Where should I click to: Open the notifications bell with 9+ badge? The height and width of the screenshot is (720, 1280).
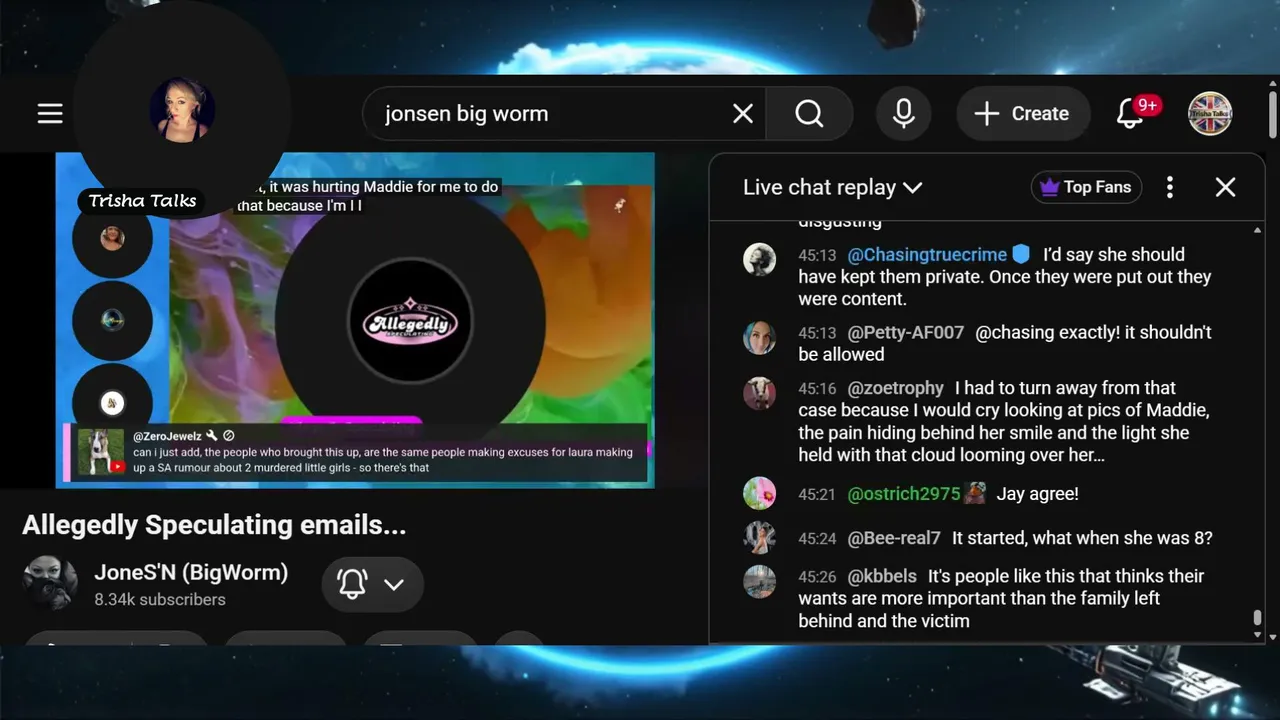pyautogui.click(x=1131, y=114)
